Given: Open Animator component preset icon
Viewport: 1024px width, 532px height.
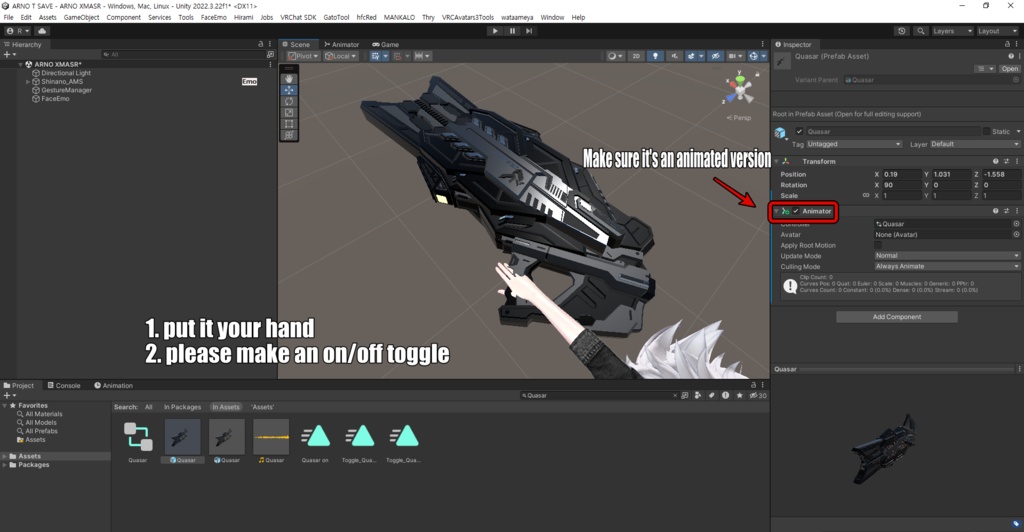Looking at the screenshot, I should [1006, 211].
